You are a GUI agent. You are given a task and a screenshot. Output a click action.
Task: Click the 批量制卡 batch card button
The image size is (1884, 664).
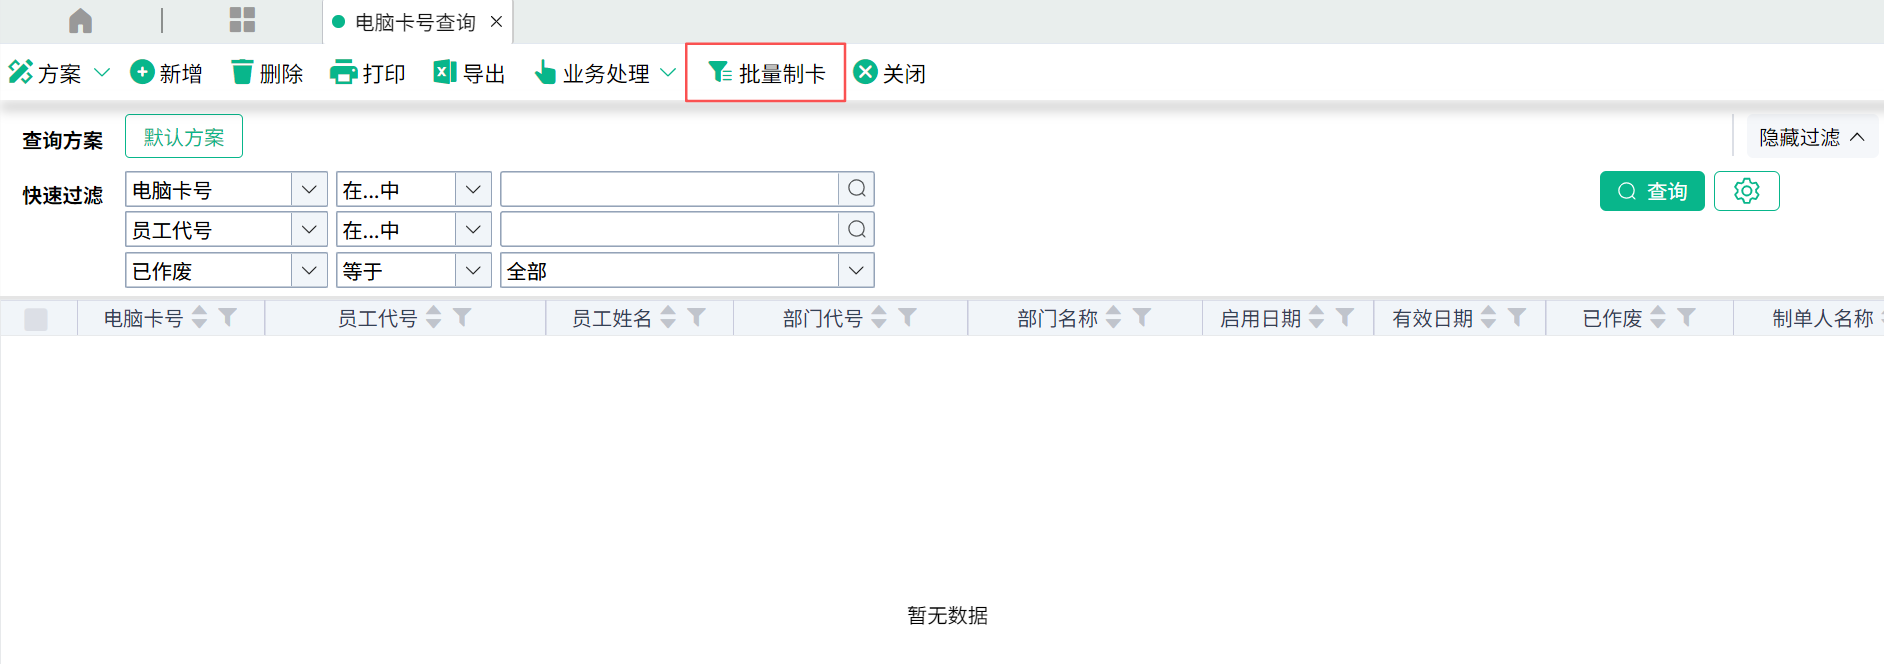pyautogui.click(x=766, y=73)
